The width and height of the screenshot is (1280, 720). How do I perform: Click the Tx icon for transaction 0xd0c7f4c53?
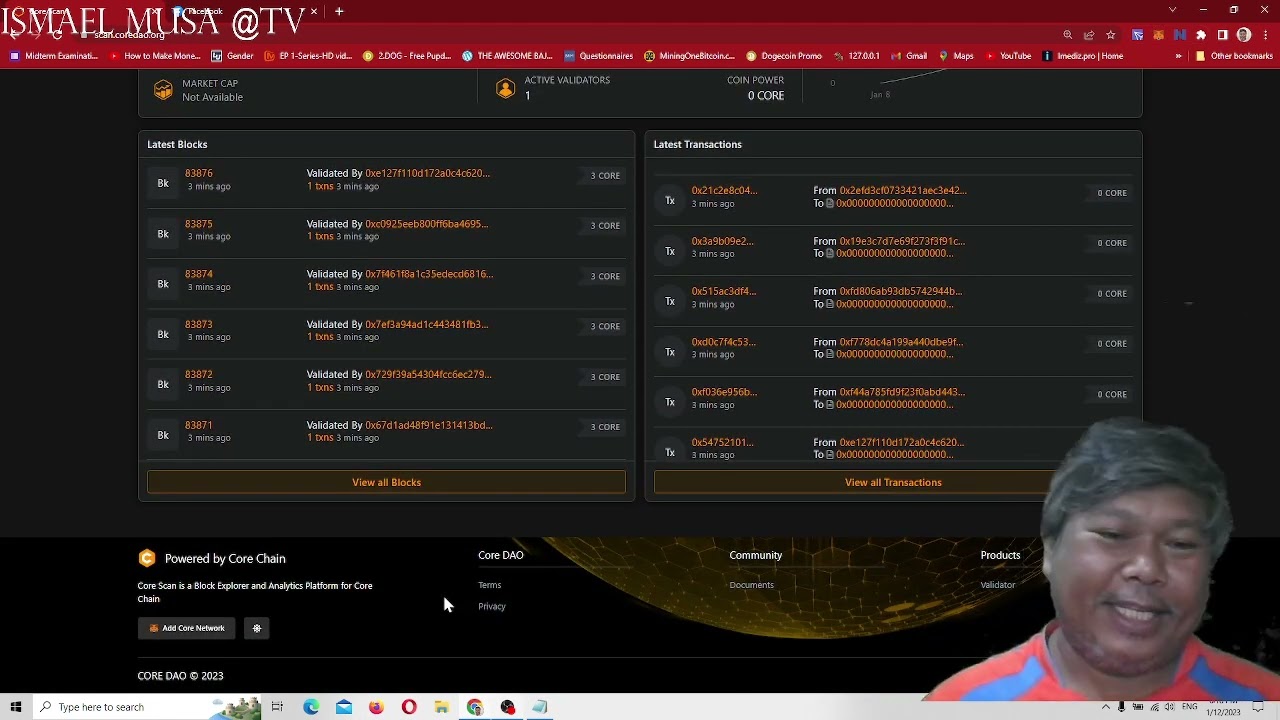click(670, 352)
